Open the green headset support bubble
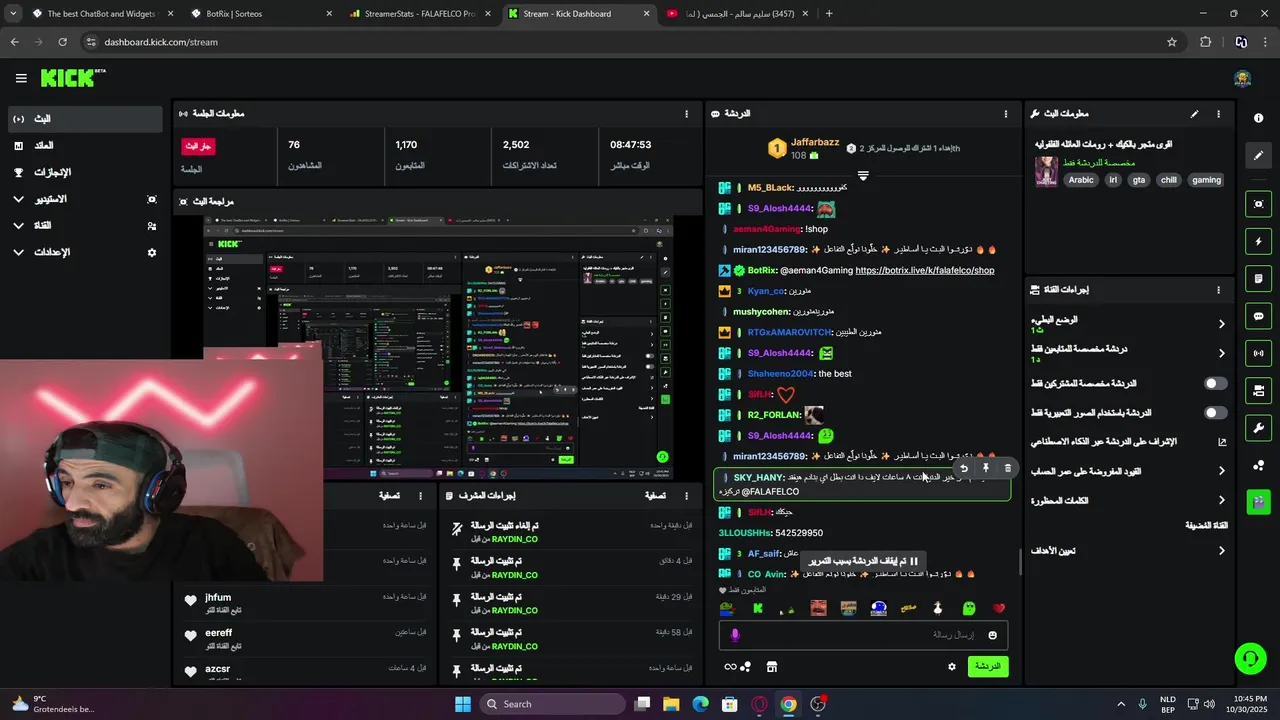The height and width of the screenshot is (720, 1280). point(1250,658)
